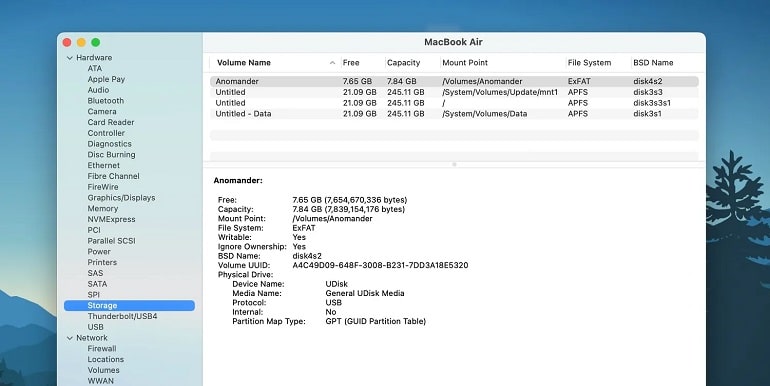Click the GPT (GUID Partition Table) value
Image resolution: width=770 pixels, height=386 pixels.
376,322
